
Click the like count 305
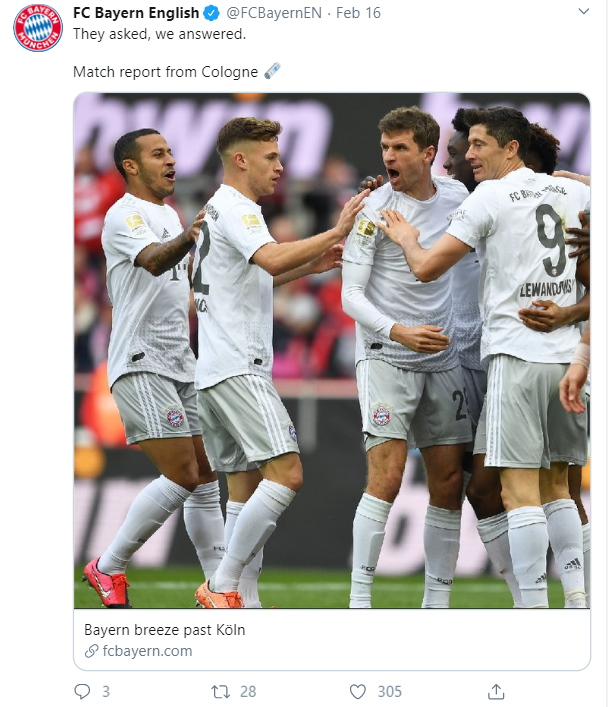tap(389, 691)
